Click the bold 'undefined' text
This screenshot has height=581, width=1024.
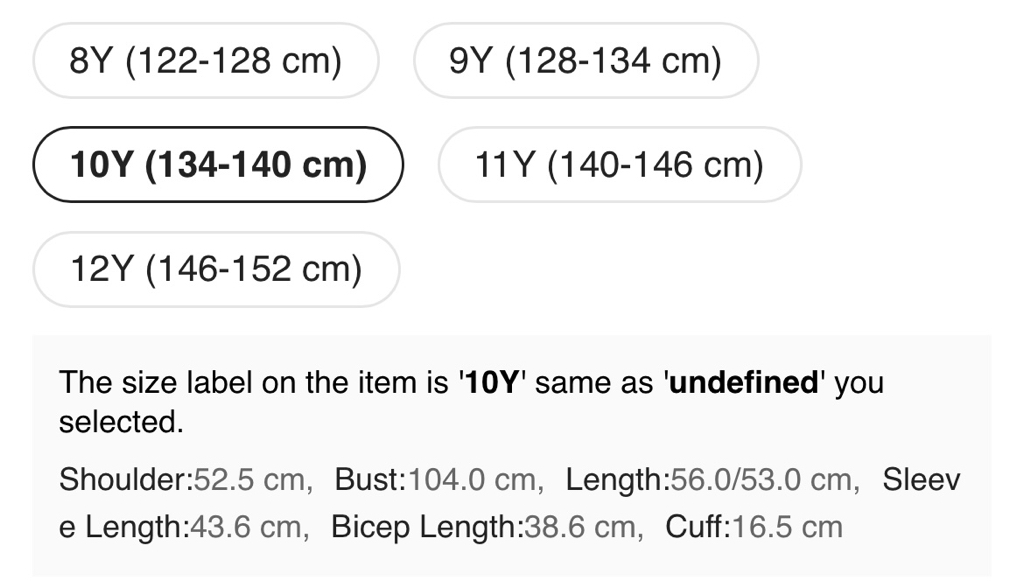[x=743, y=383]
